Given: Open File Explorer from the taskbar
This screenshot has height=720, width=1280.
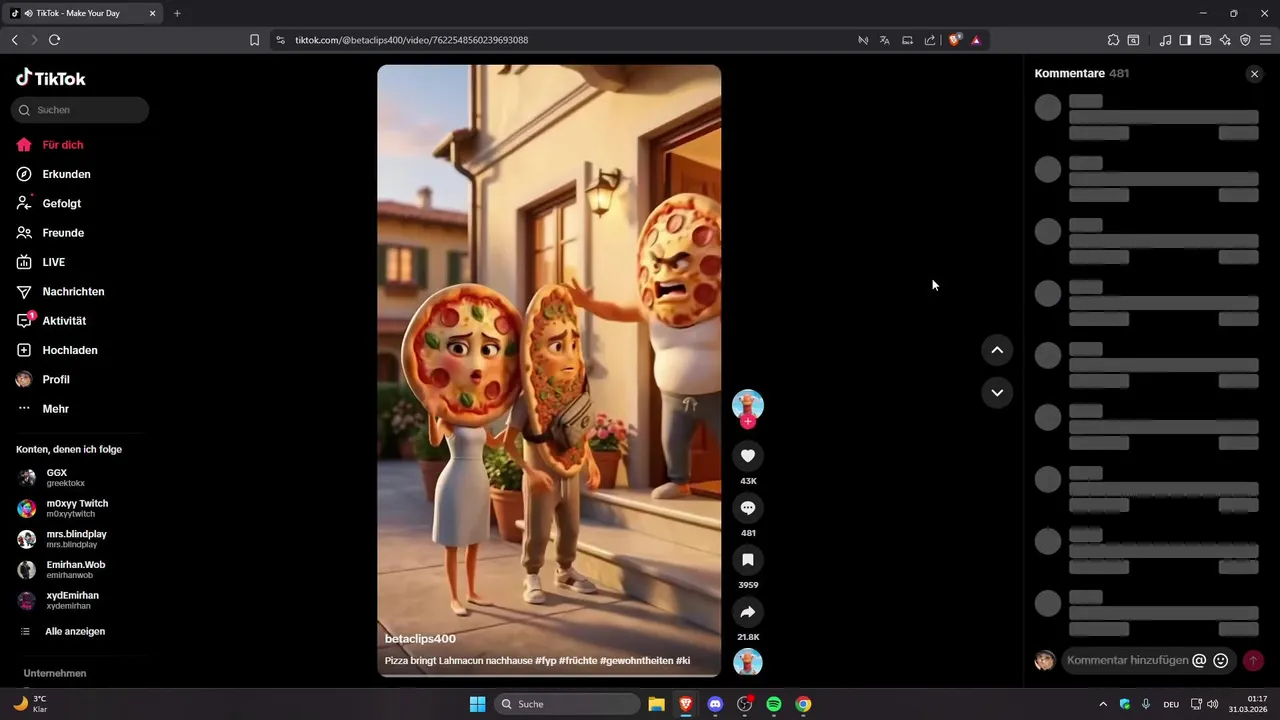Looking at the screenshot, I should [x=656, y=704].
